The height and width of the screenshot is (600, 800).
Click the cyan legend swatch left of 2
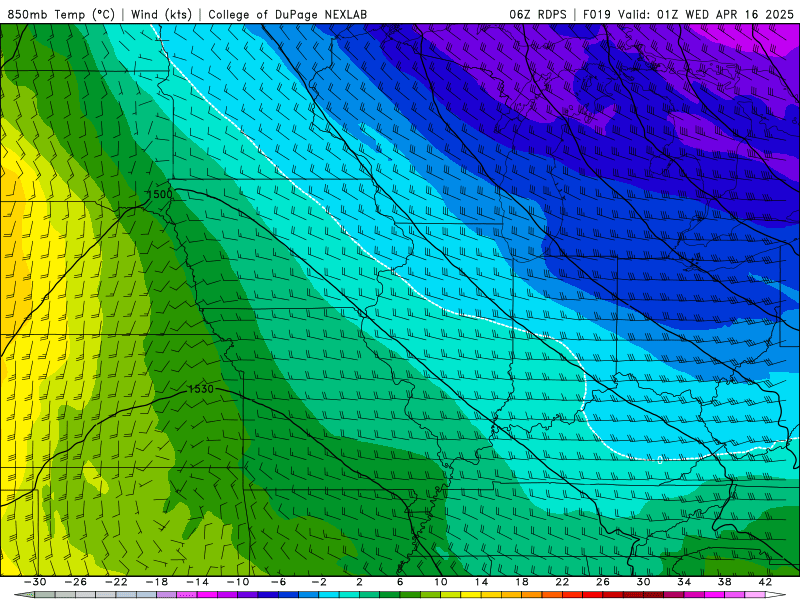tap(329, 595)
